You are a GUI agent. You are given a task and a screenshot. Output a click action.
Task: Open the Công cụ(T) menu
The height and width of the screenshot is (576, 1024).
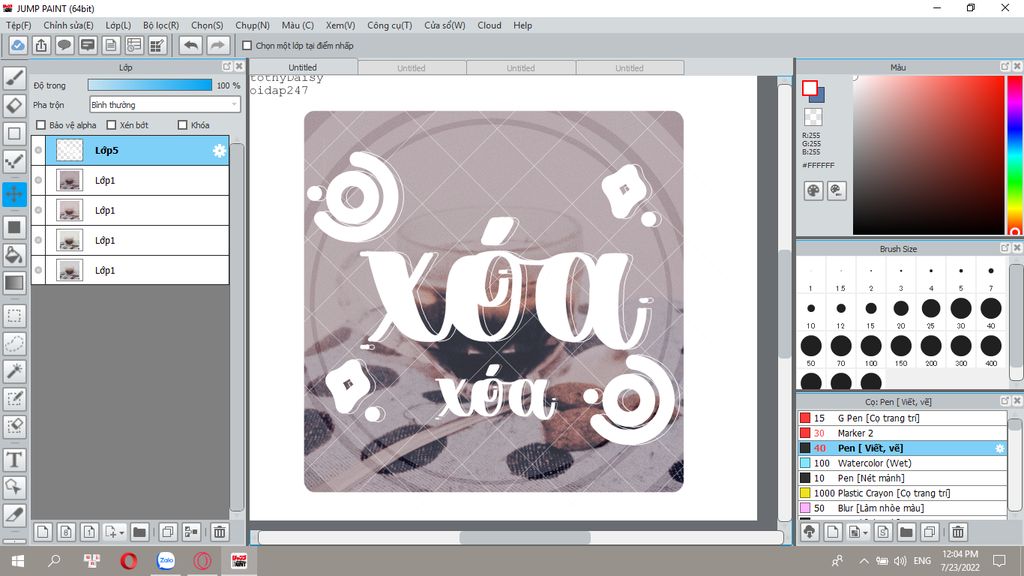tap(390, 25)
